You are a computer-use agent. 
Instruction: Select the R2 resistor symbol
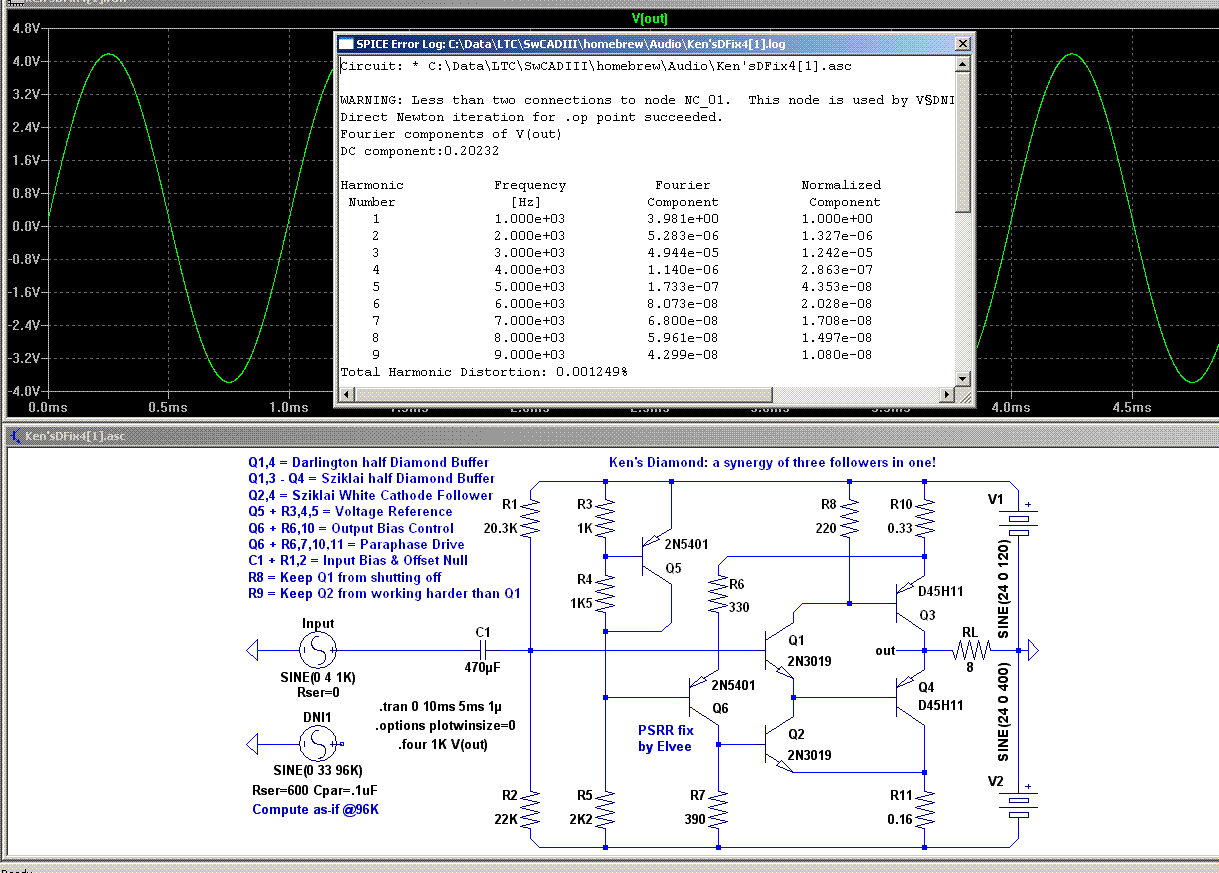tap(531, 809)
